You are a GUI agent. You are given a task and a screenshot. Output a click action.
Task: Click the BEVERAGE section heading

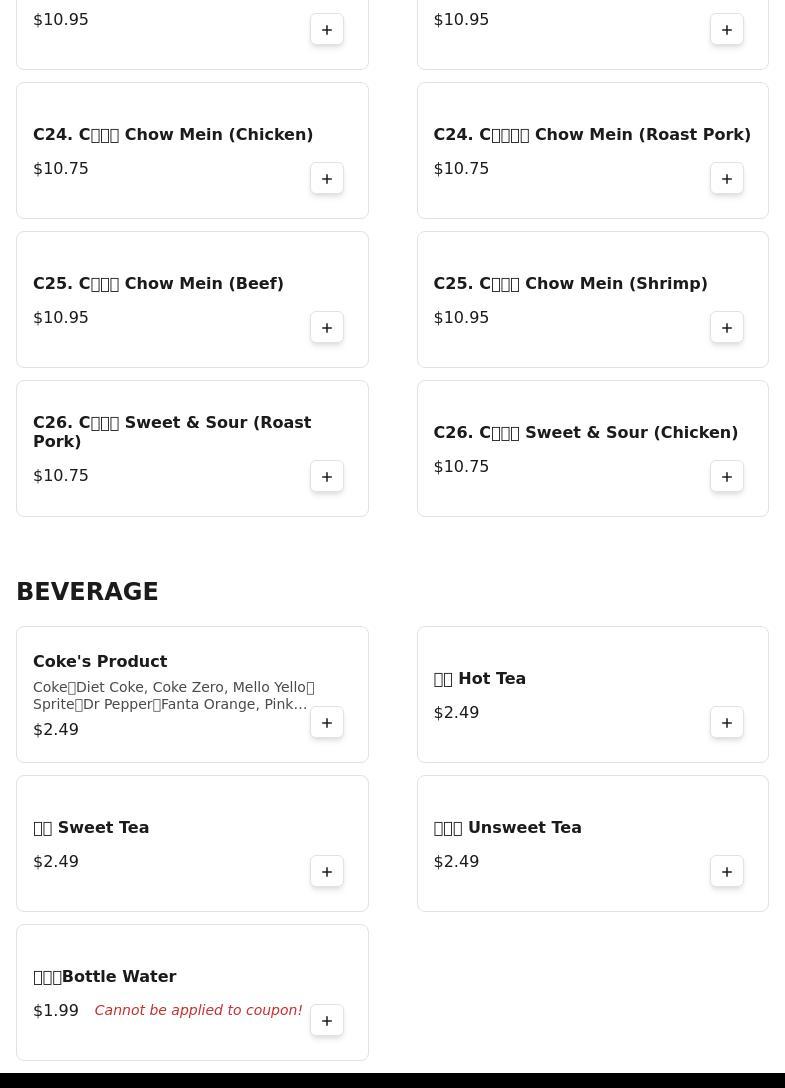[x=87, y=591]
